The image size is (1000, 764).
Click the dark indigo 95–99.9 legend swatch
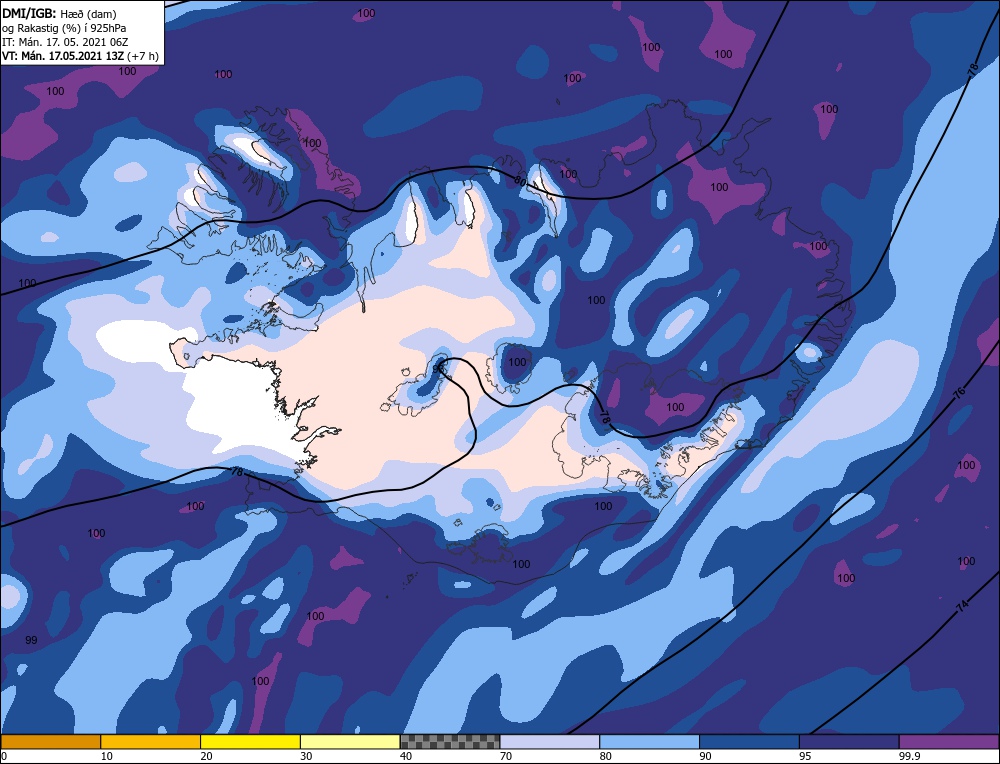(x=849, y=741)
